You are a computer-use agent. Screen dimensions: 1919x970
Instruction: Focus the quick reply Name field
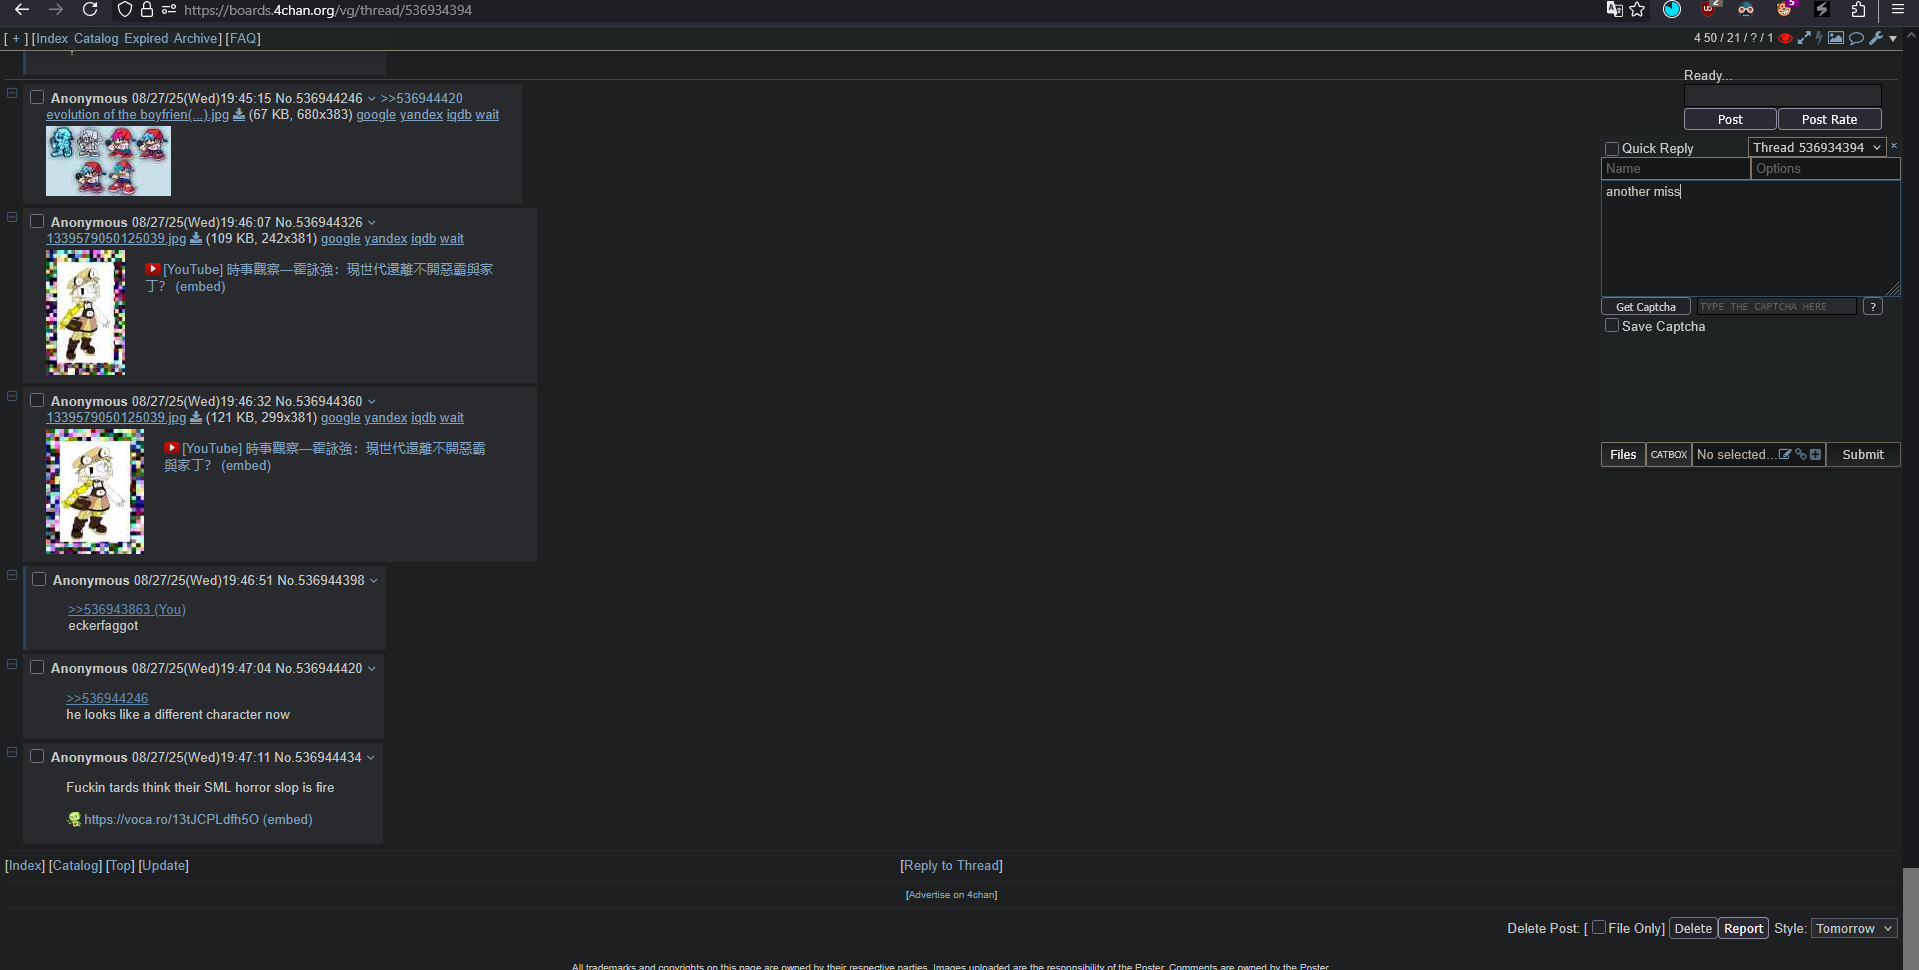(1676, 169)
